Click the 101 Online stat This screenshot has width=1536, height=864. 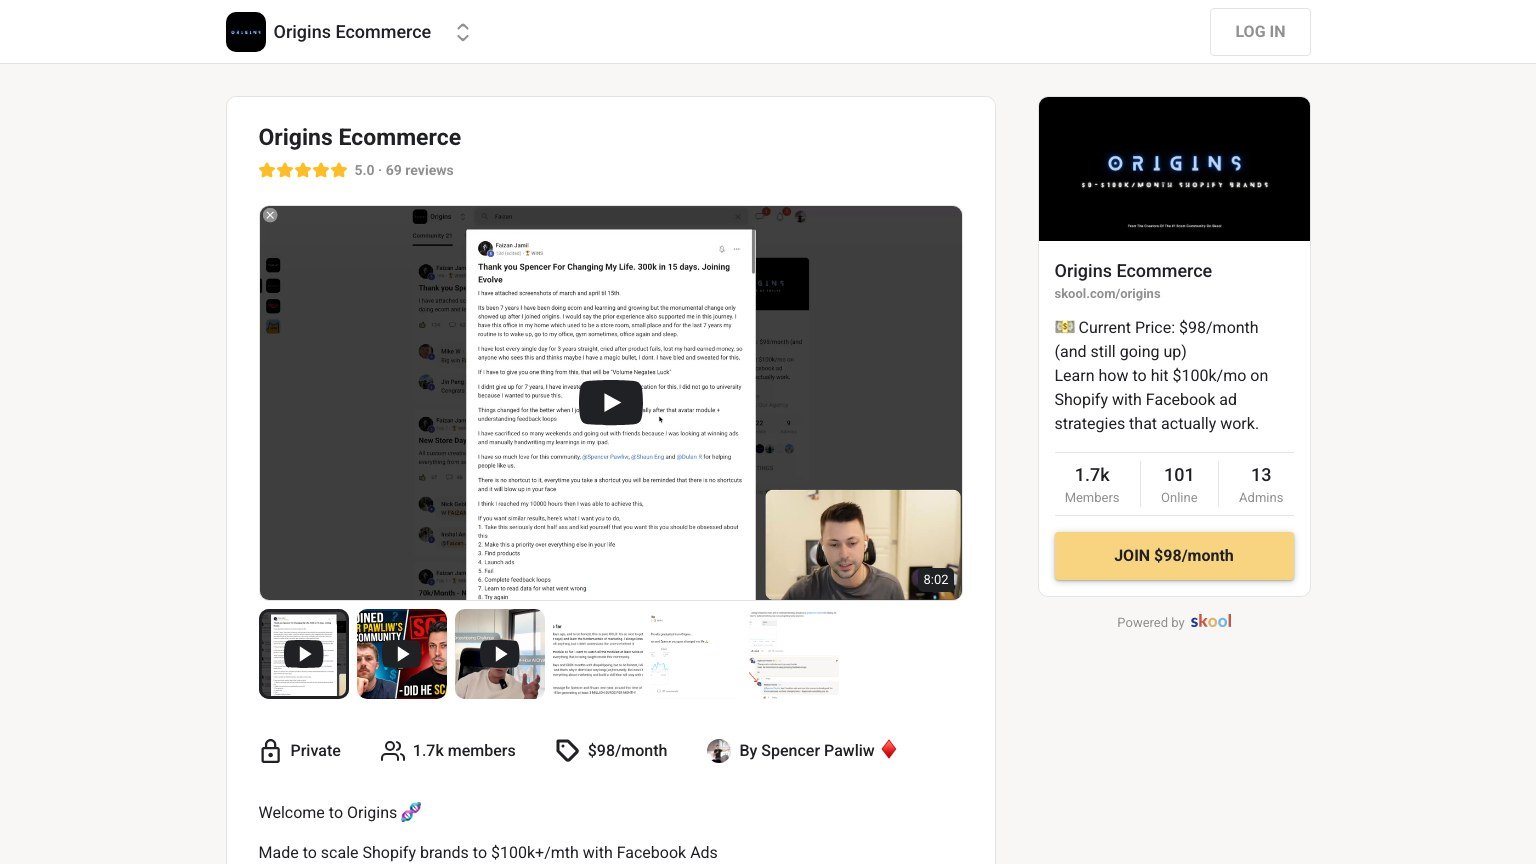[1179, 485]
